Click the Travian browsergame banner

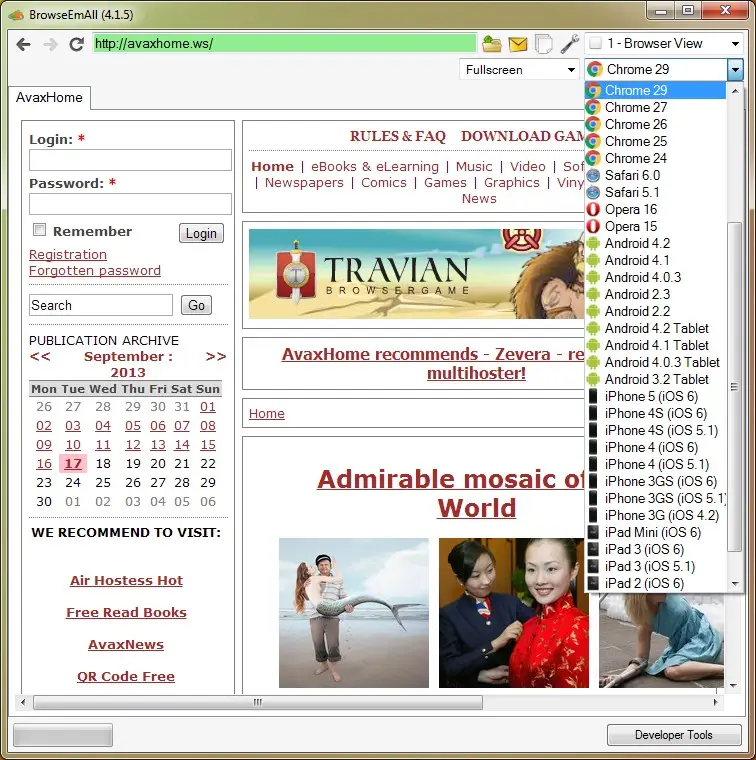pos(416,274)
